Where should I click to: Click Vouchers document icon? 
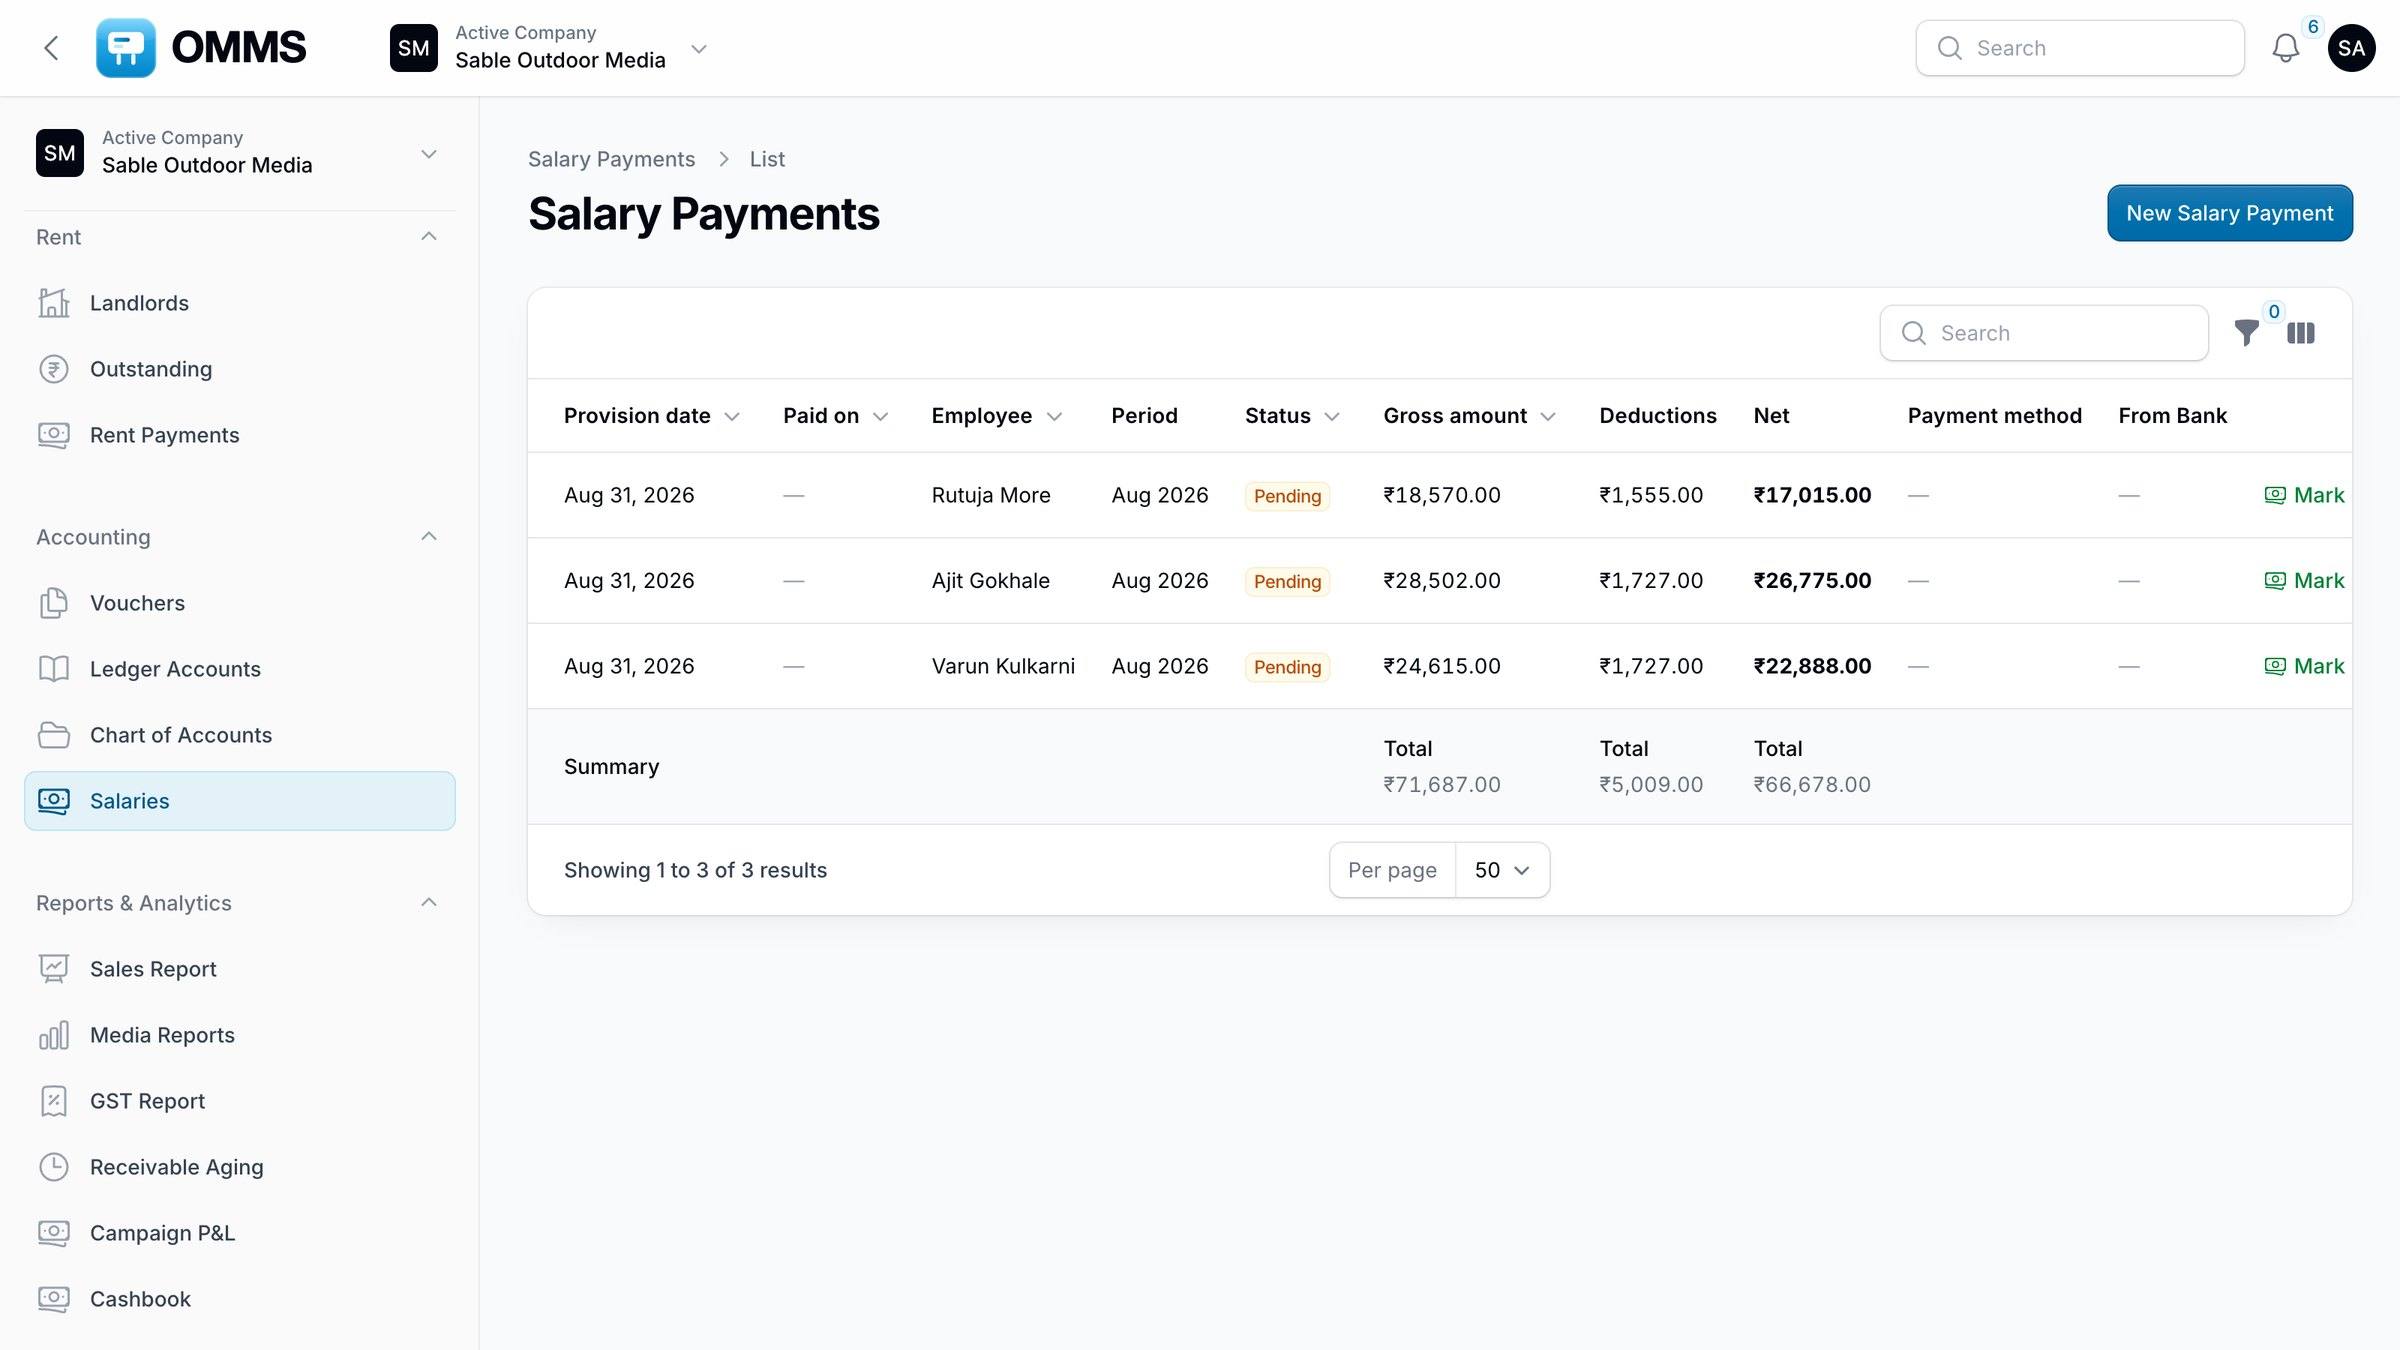[54, 603]
